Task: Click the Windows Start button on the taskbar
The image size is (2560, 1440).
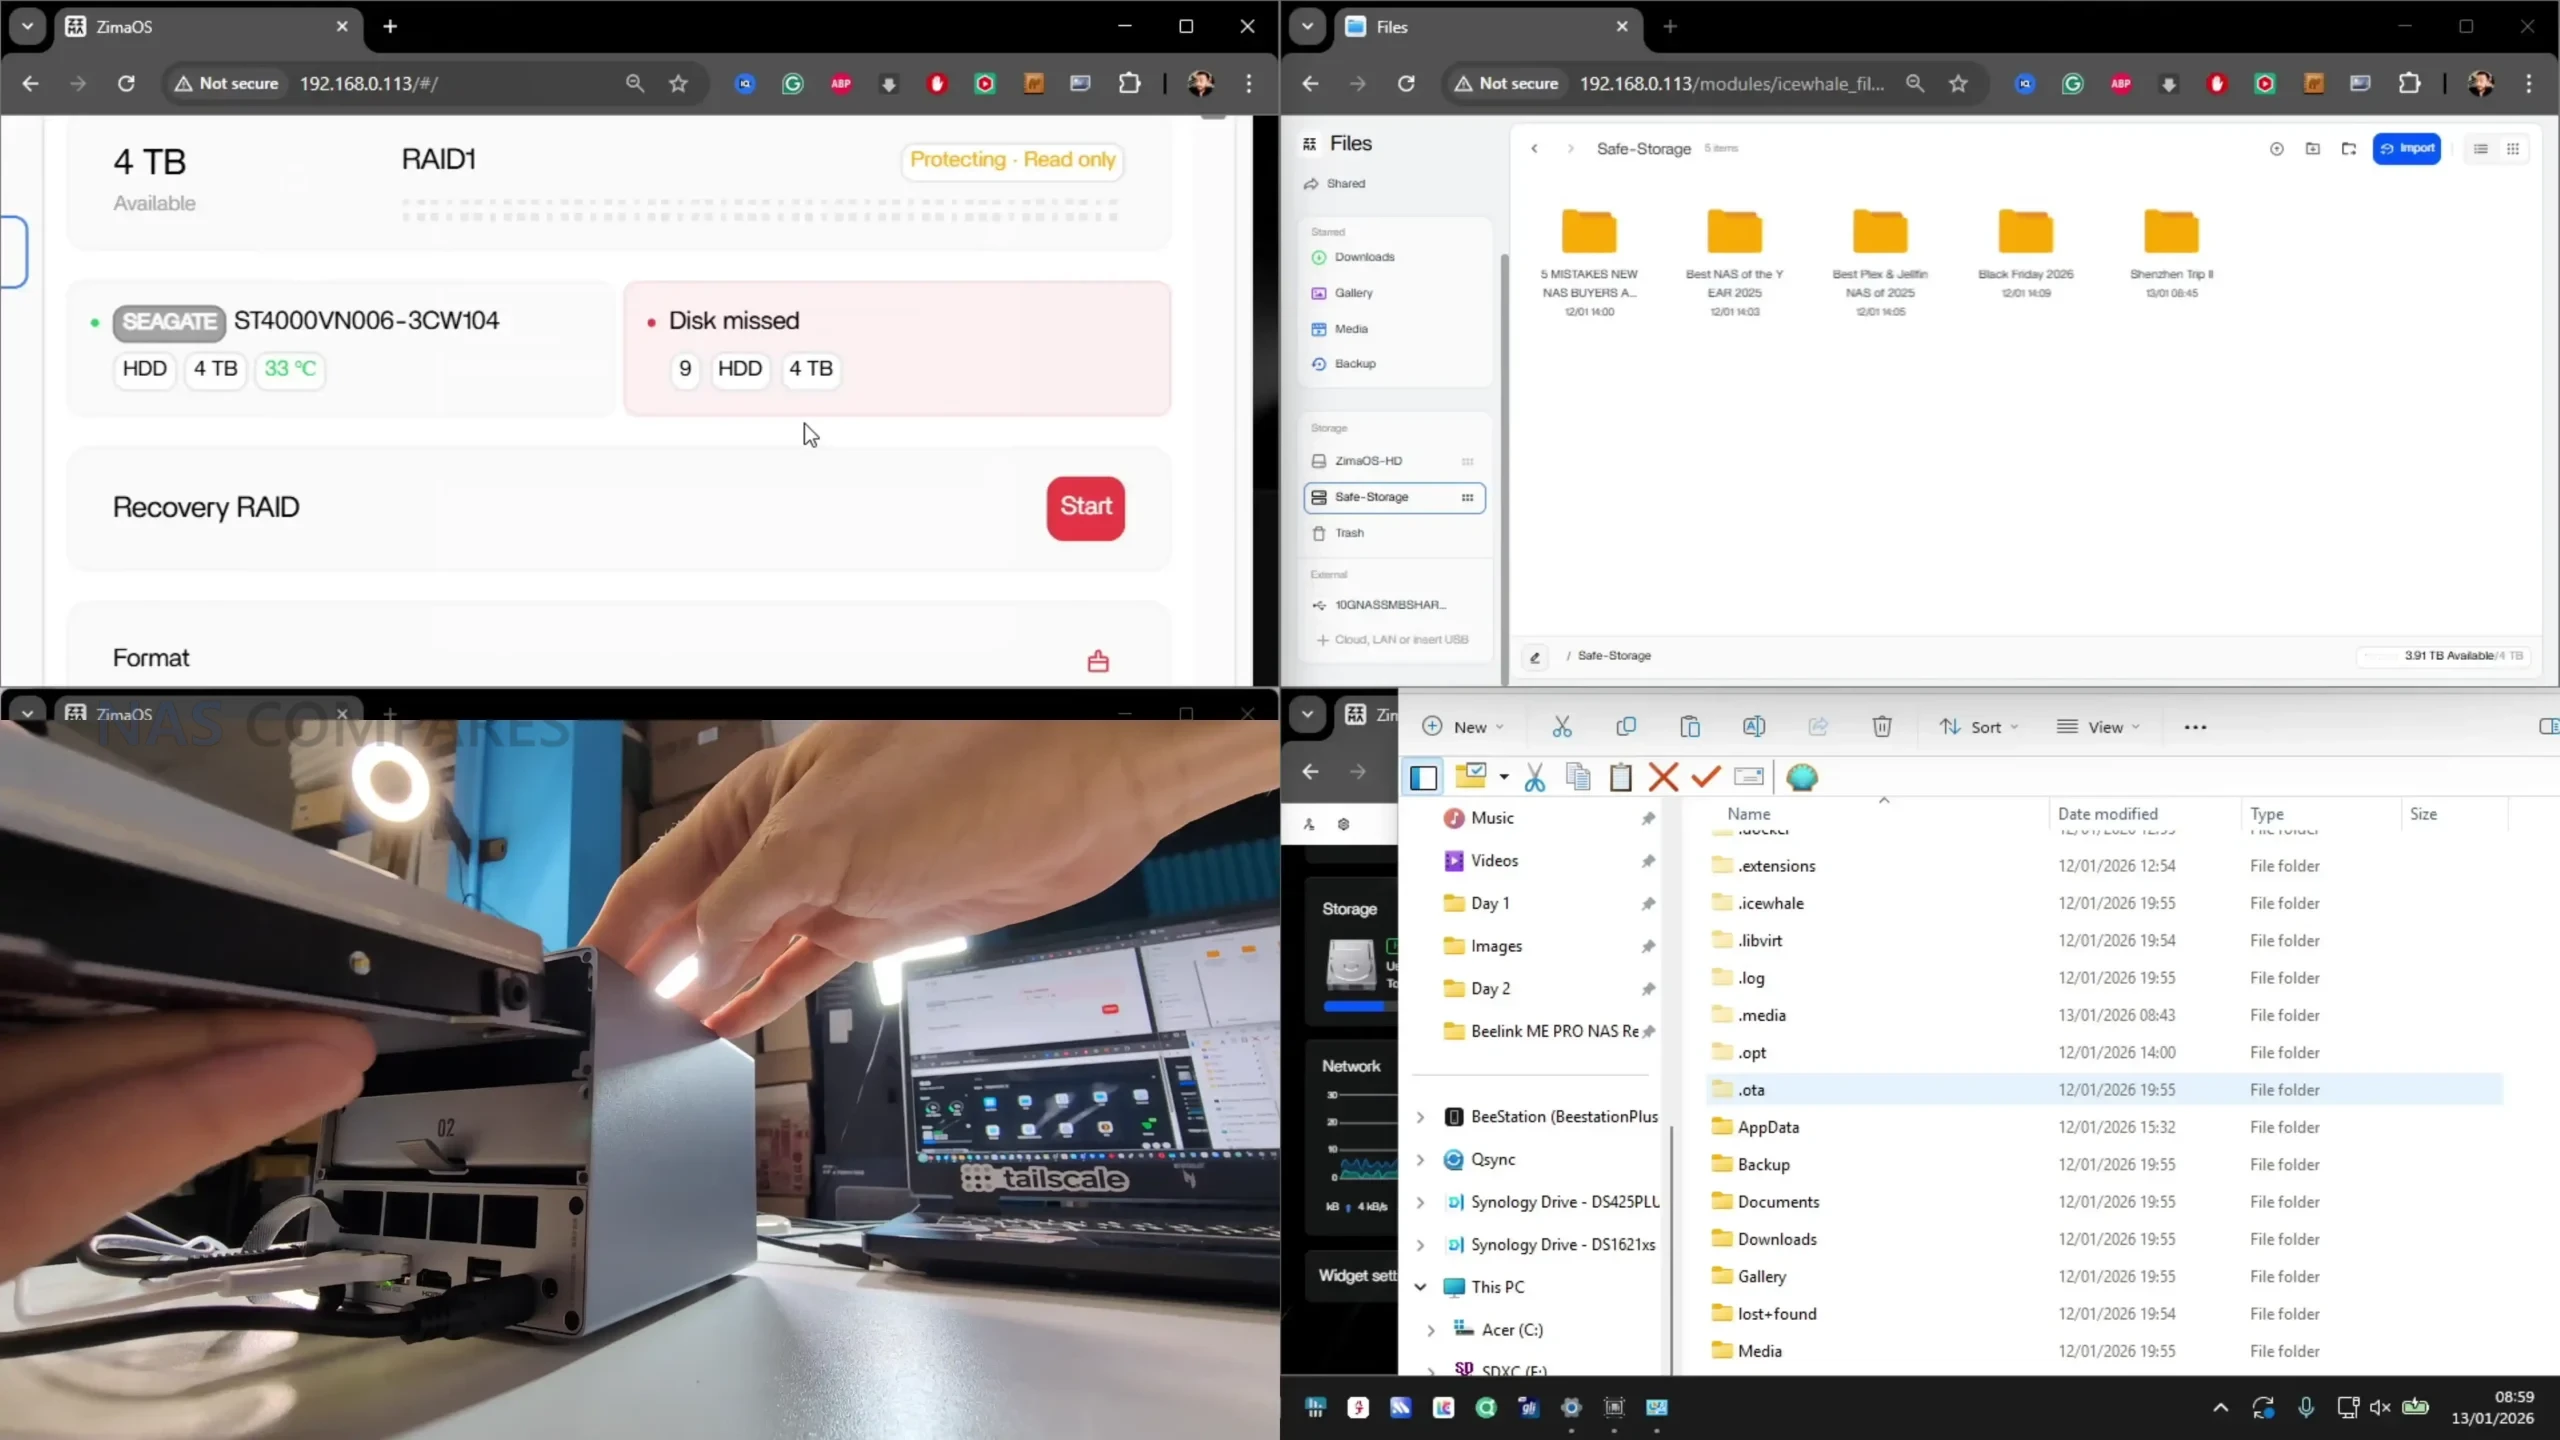Action: click(1315, 1408)
